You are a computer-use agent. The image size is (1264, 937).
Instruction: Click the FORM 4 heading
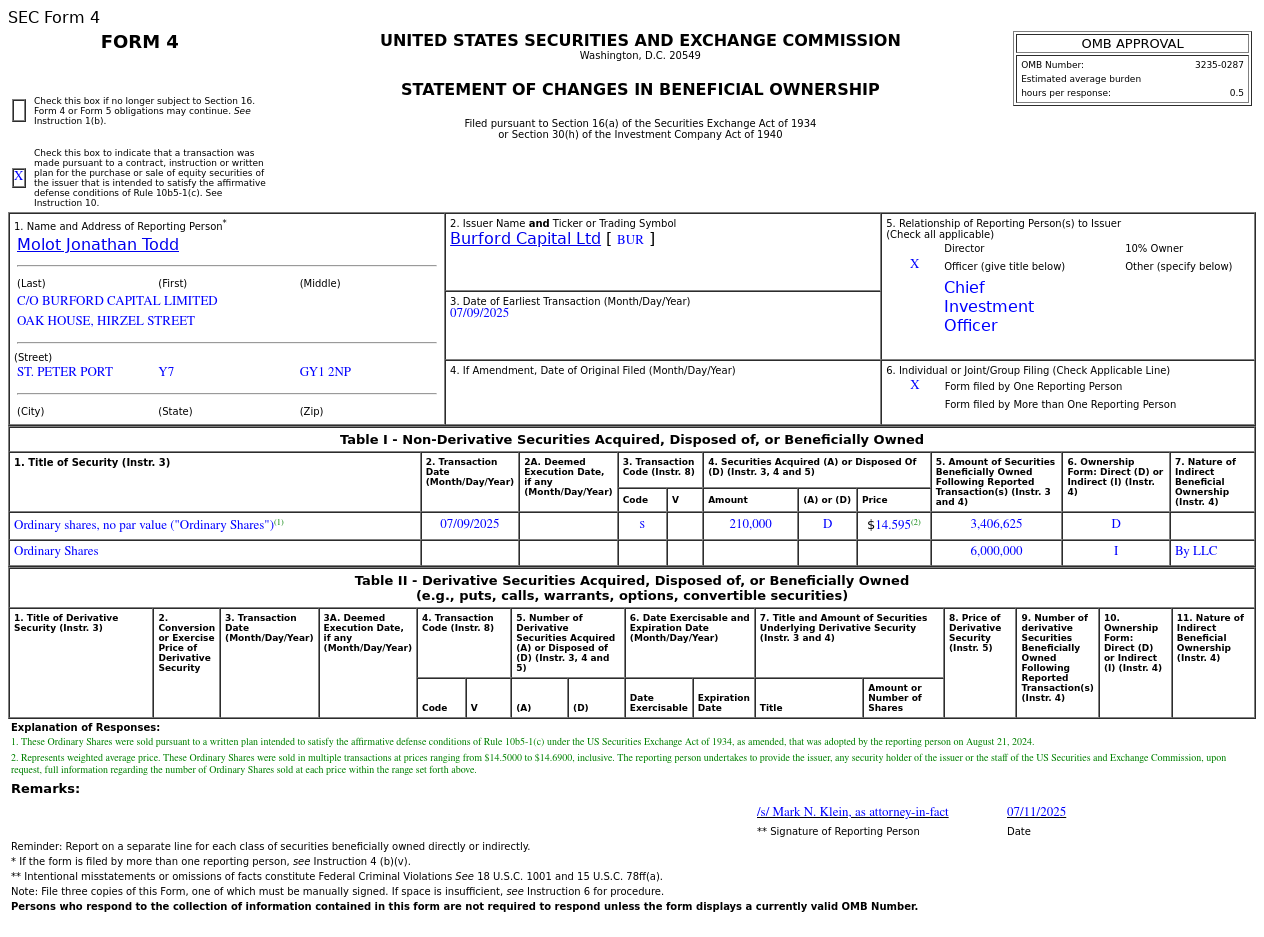pos(140,42)
